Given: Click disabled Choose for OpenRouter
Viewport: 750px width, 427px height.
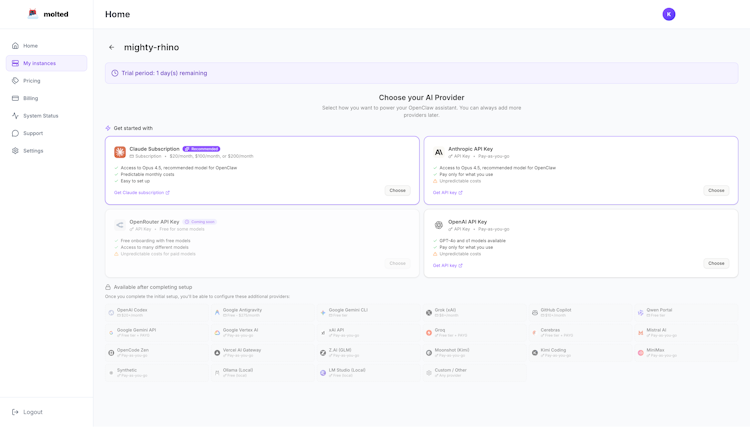Looking at the screenshot, I should coord(397,263).
